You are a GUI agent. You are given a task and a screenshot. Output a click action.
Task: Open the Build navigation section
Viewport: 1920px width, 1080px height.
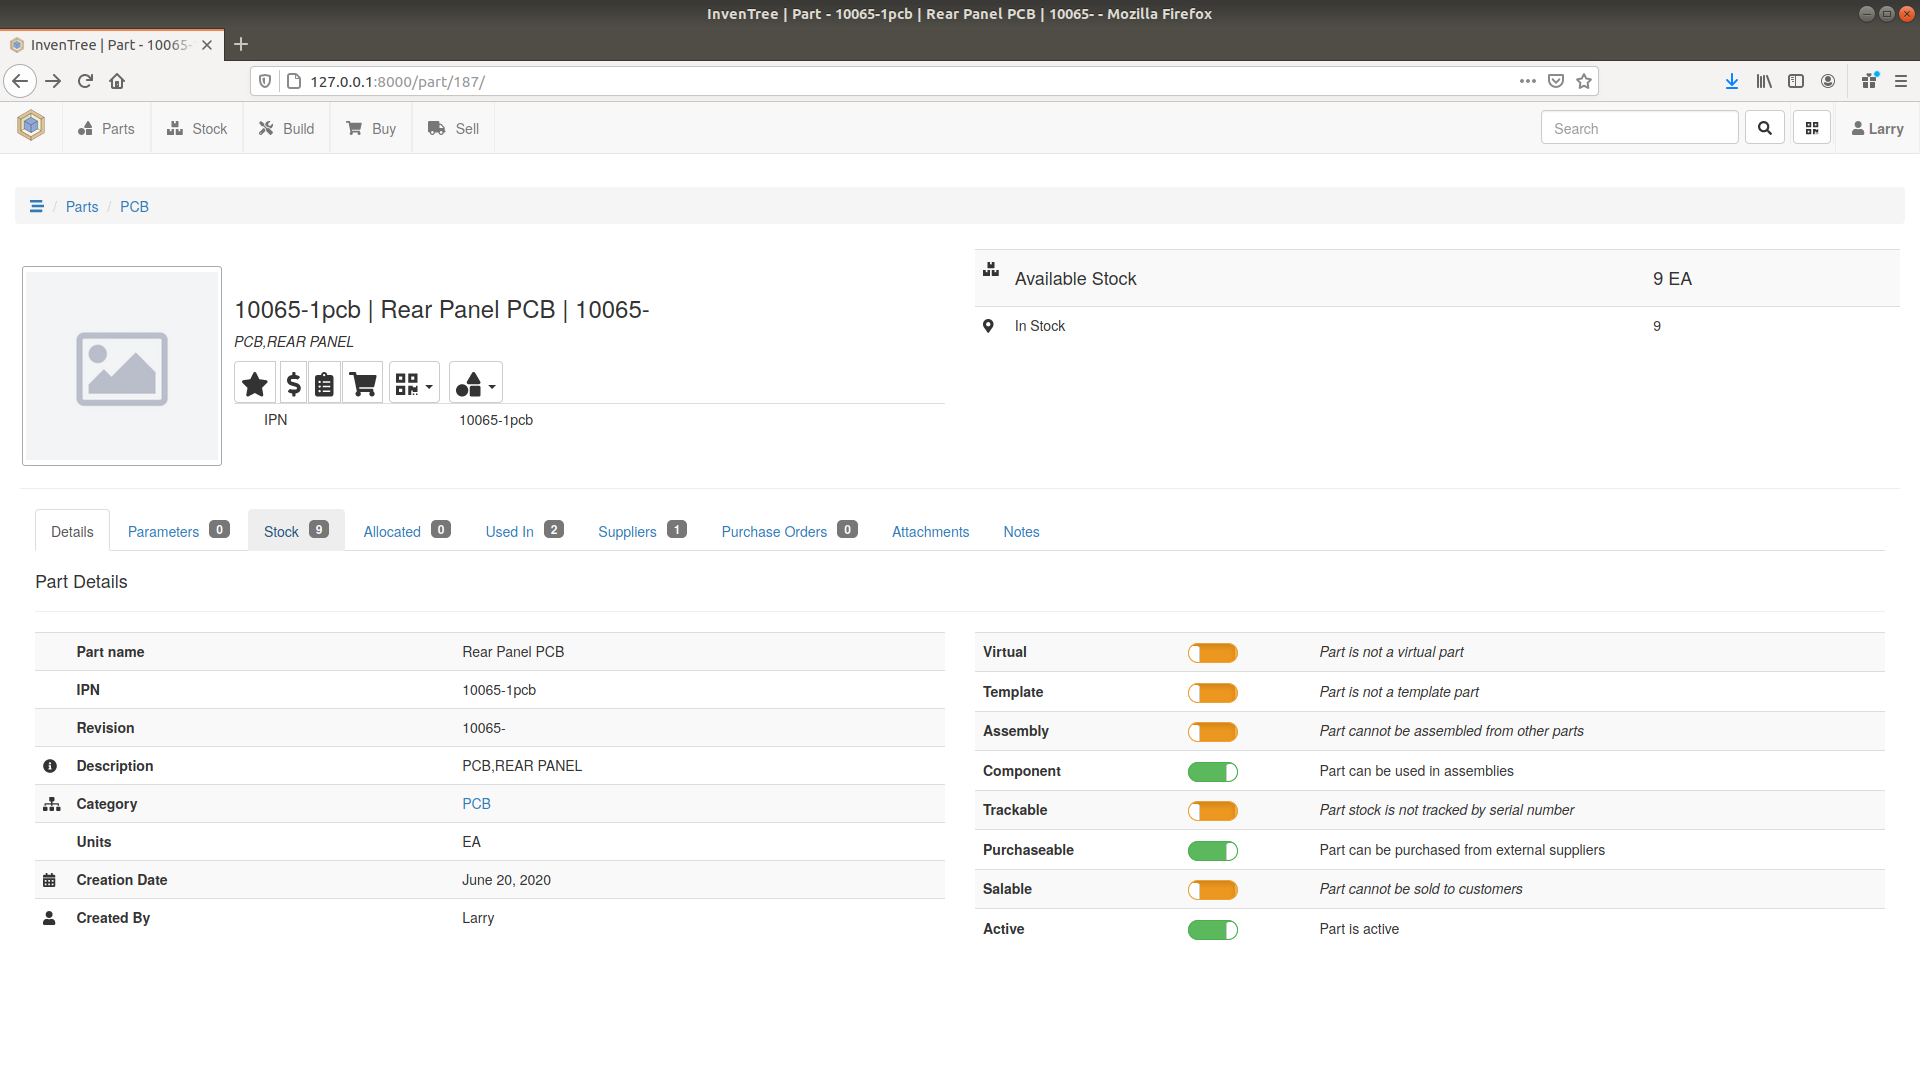tap(286, 128)
